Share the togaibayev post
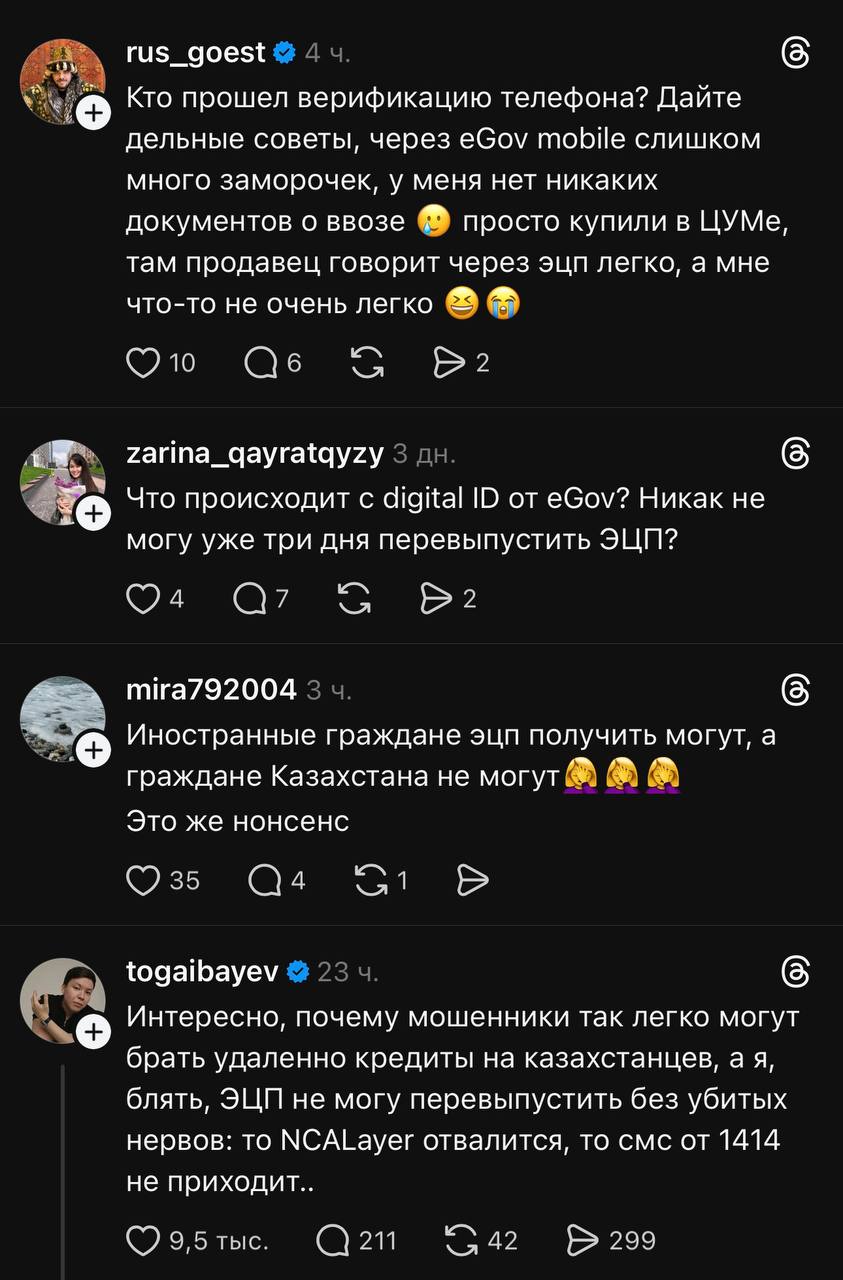 tap(582, 1241)
